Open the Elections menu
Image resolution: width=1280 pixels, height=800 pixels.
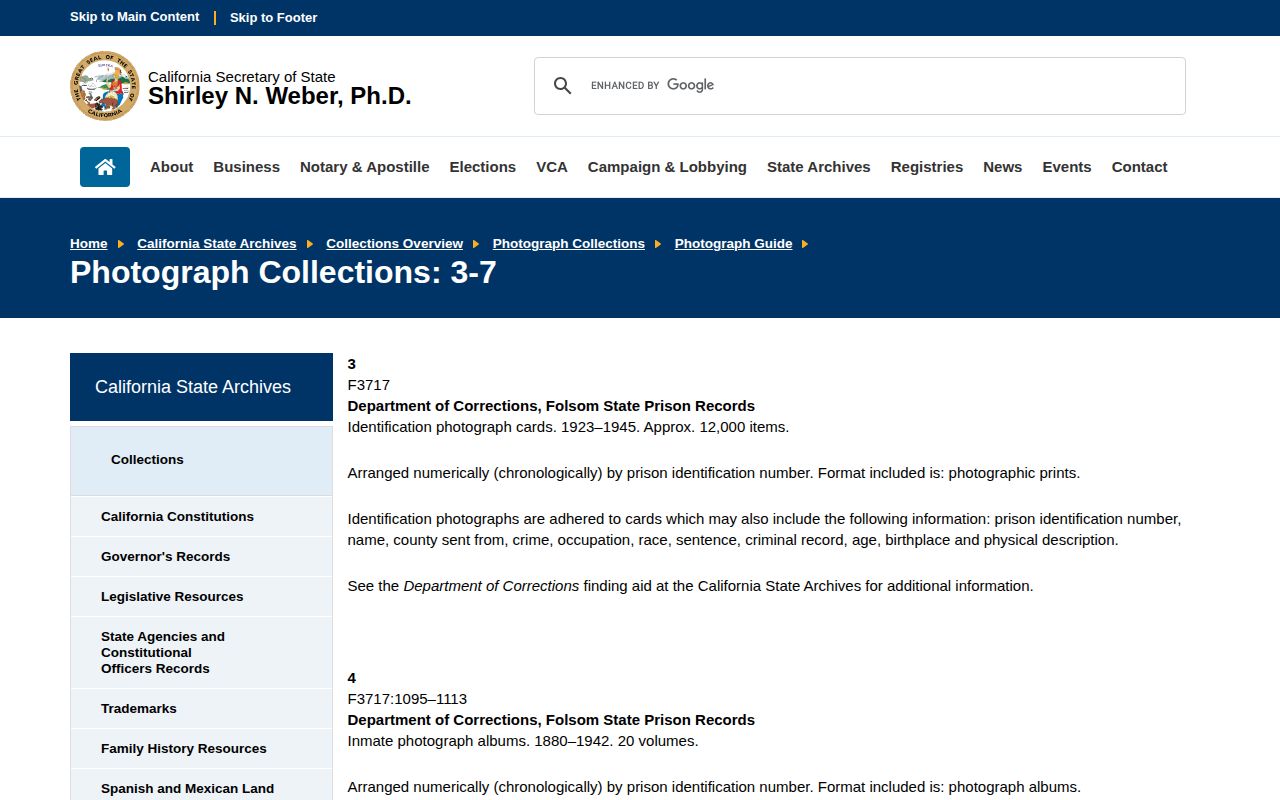point(482,167)
